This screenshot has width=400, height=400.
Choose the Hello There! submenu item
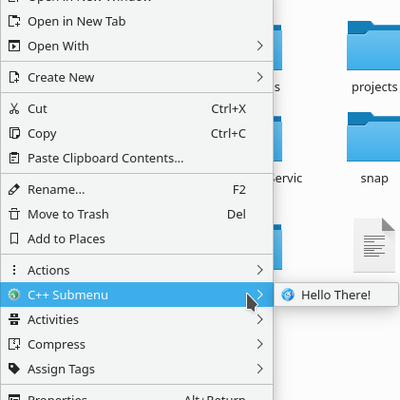336,295
